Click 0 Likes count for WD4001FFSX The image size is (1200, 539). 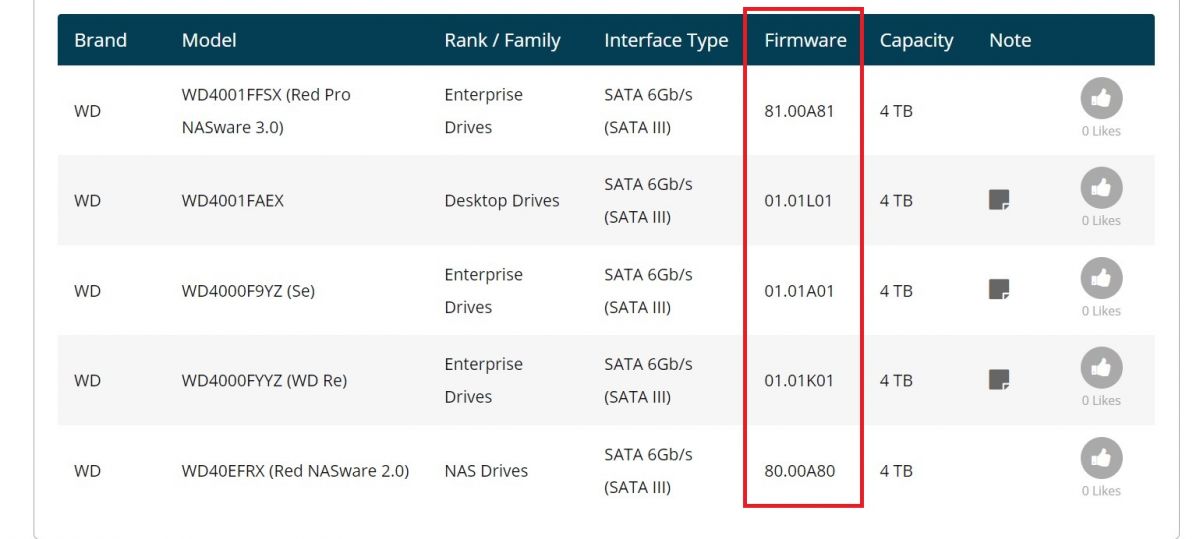[1101, 131]
